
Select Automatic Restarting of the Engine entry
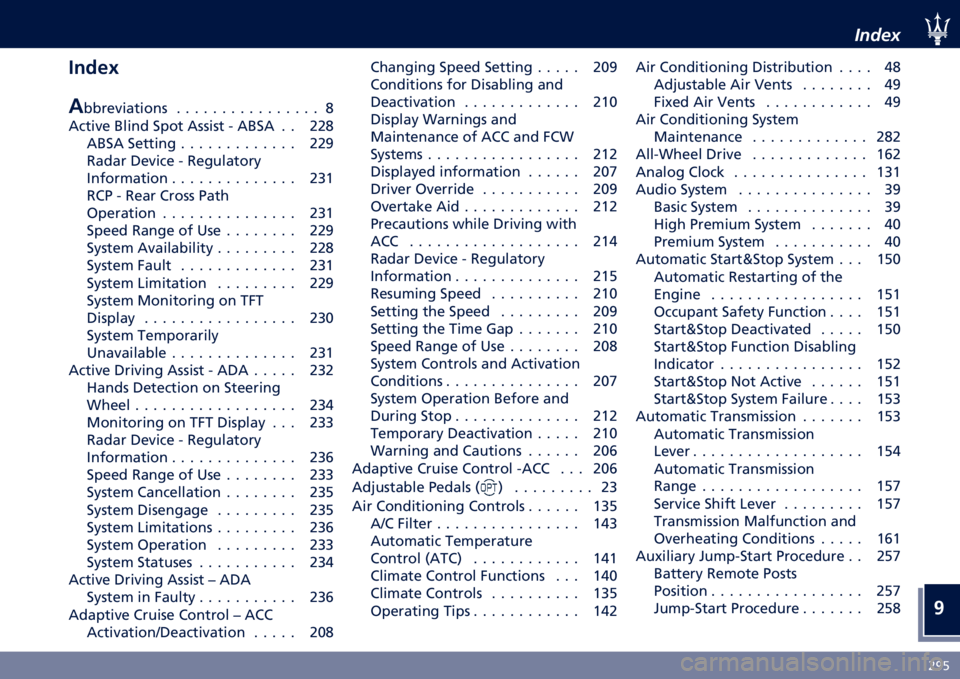click(x=777, y=285)
